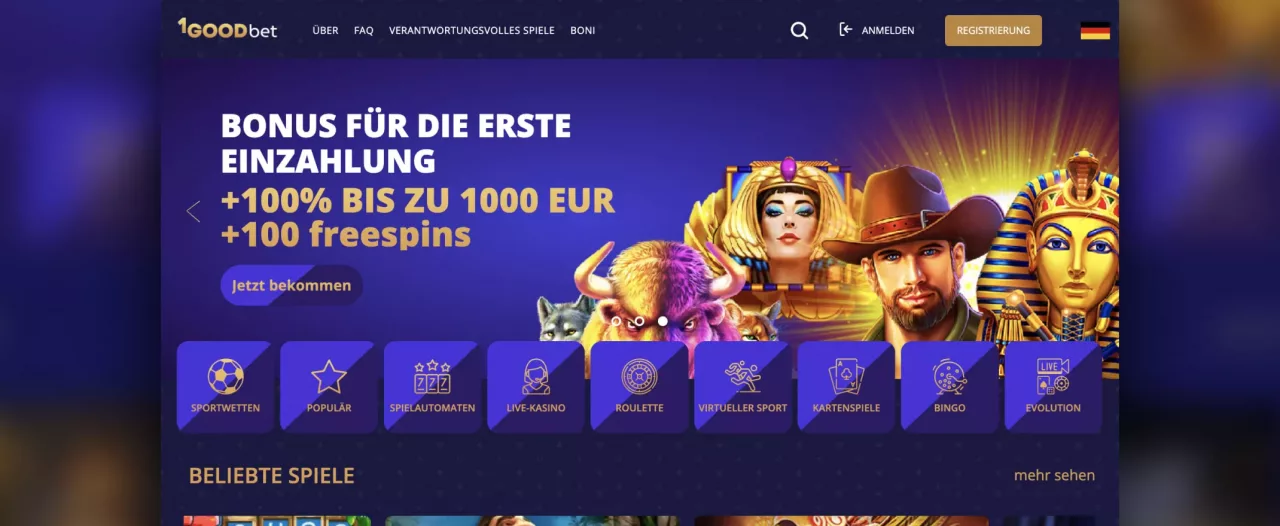This screenshot has height=526, width=1280.
Task: Open the Verantwortungsvolles Spiele menu item
Action: 472,31
